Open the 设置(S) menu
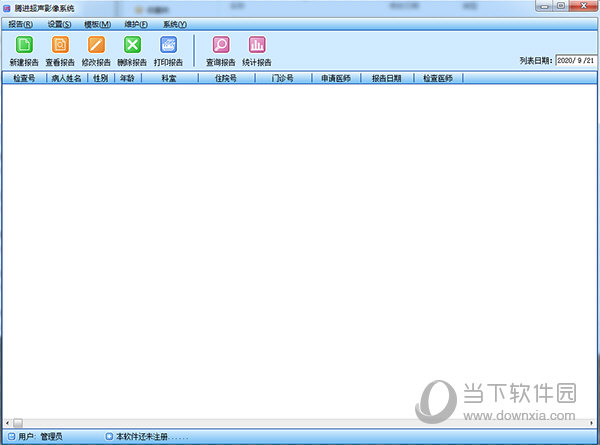 click(59, 24)
